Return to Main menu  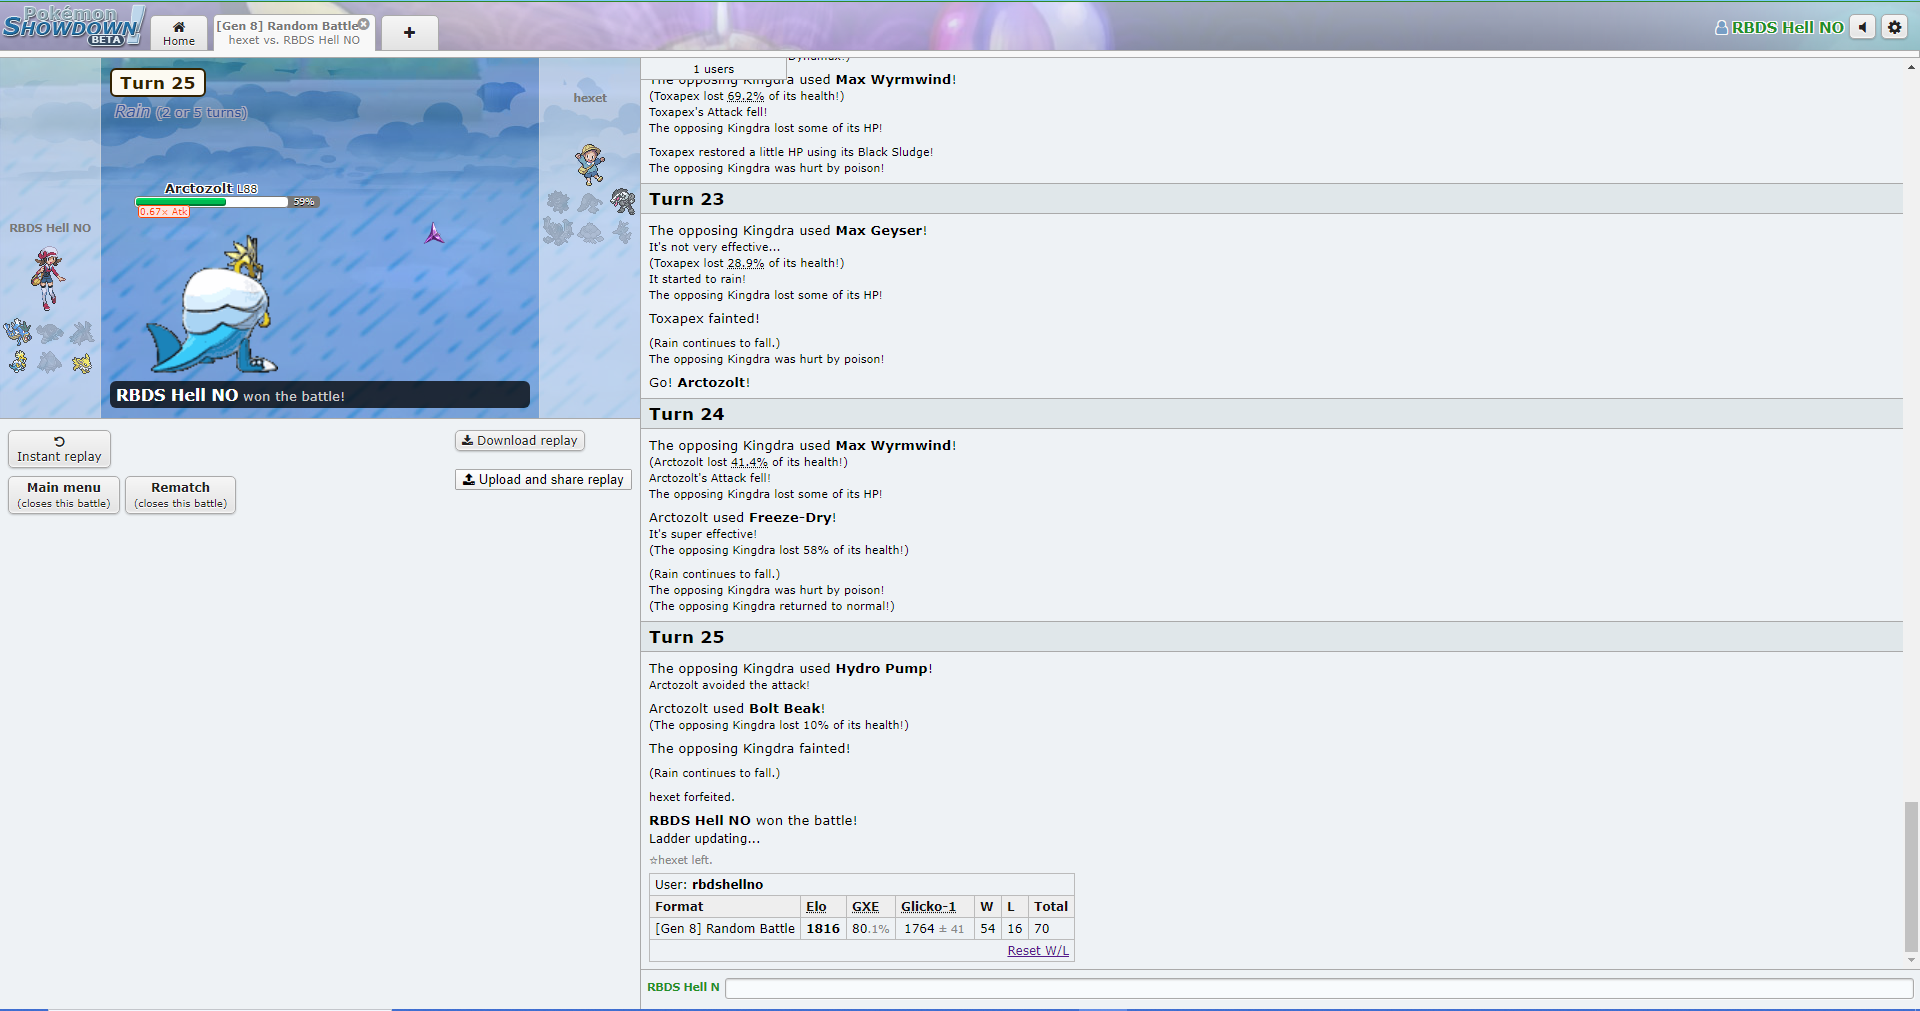64,495
